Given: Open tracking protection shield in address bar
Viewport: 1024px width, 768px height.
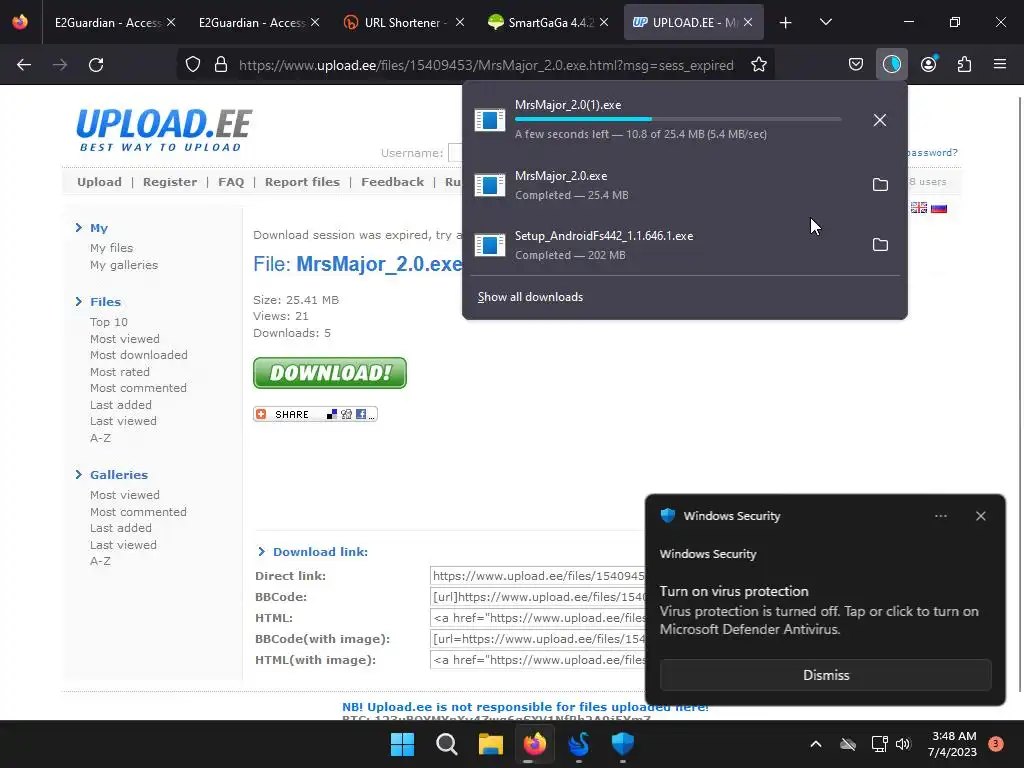Looking at the screenshot, I should click(193, 65).
